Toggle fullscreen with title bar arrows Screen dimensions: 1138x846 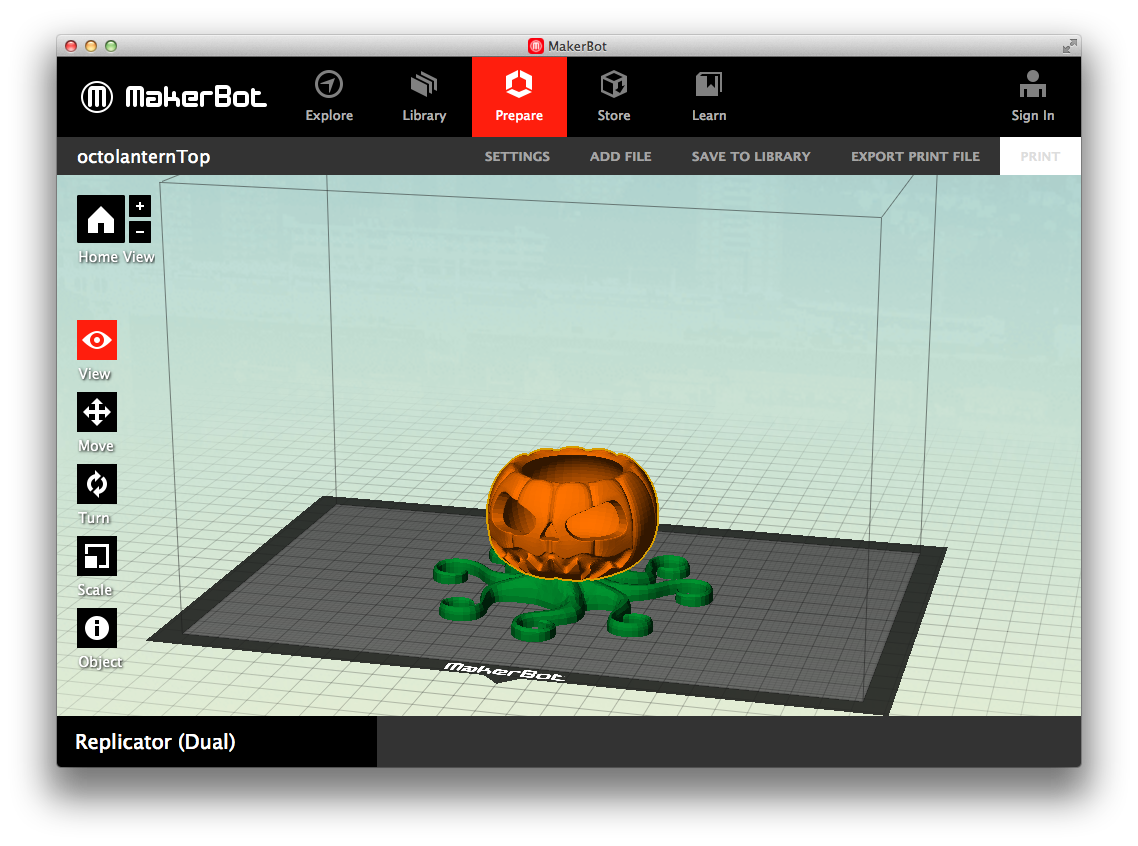pyautogui.click(x=1068, y=46)
